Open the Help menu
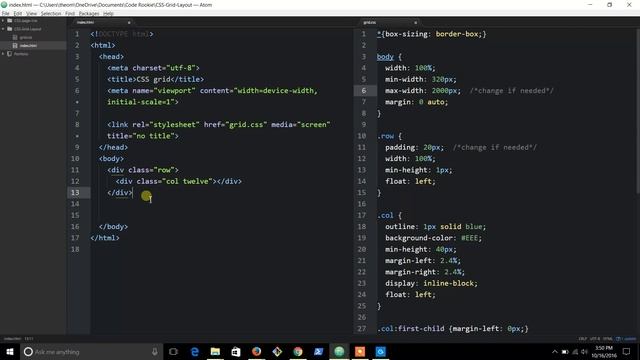Image resolution: width=640 pixels, height=360 pixels. pos(108,13)
